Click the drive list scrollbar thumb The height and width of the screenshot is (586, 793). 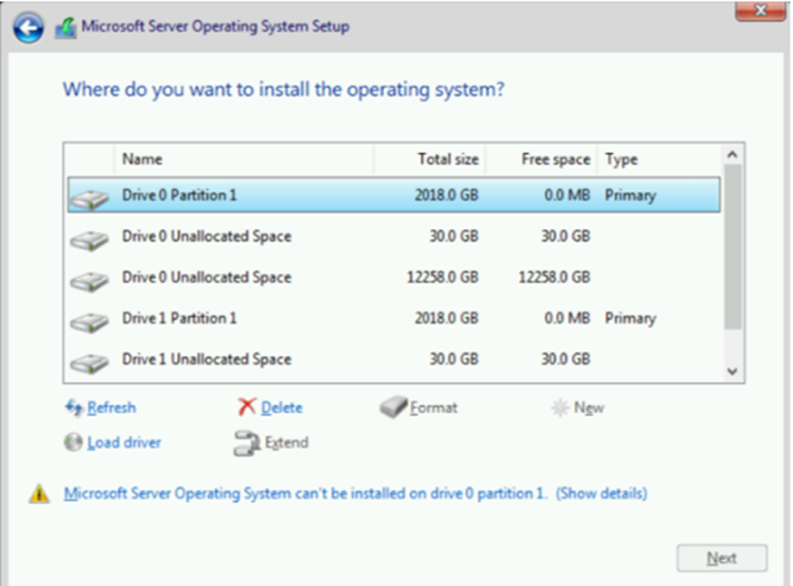pyautogui.click(x=732, y=247)
